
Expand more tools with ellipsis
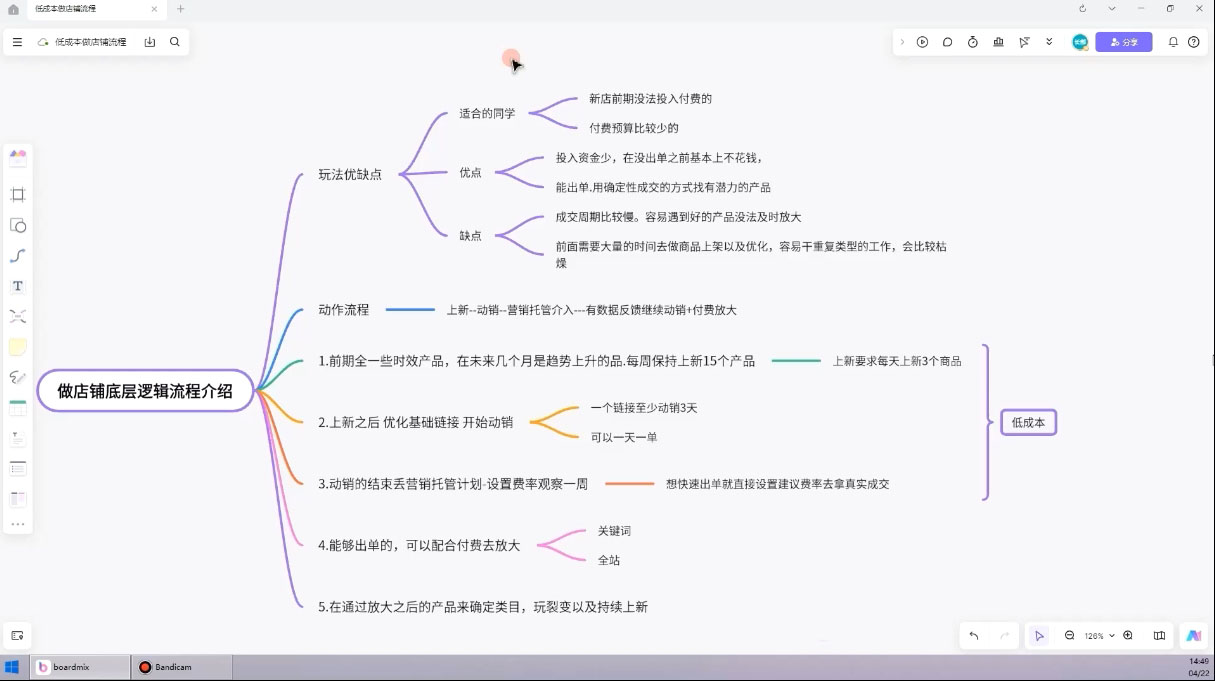[x=18, y=523]
